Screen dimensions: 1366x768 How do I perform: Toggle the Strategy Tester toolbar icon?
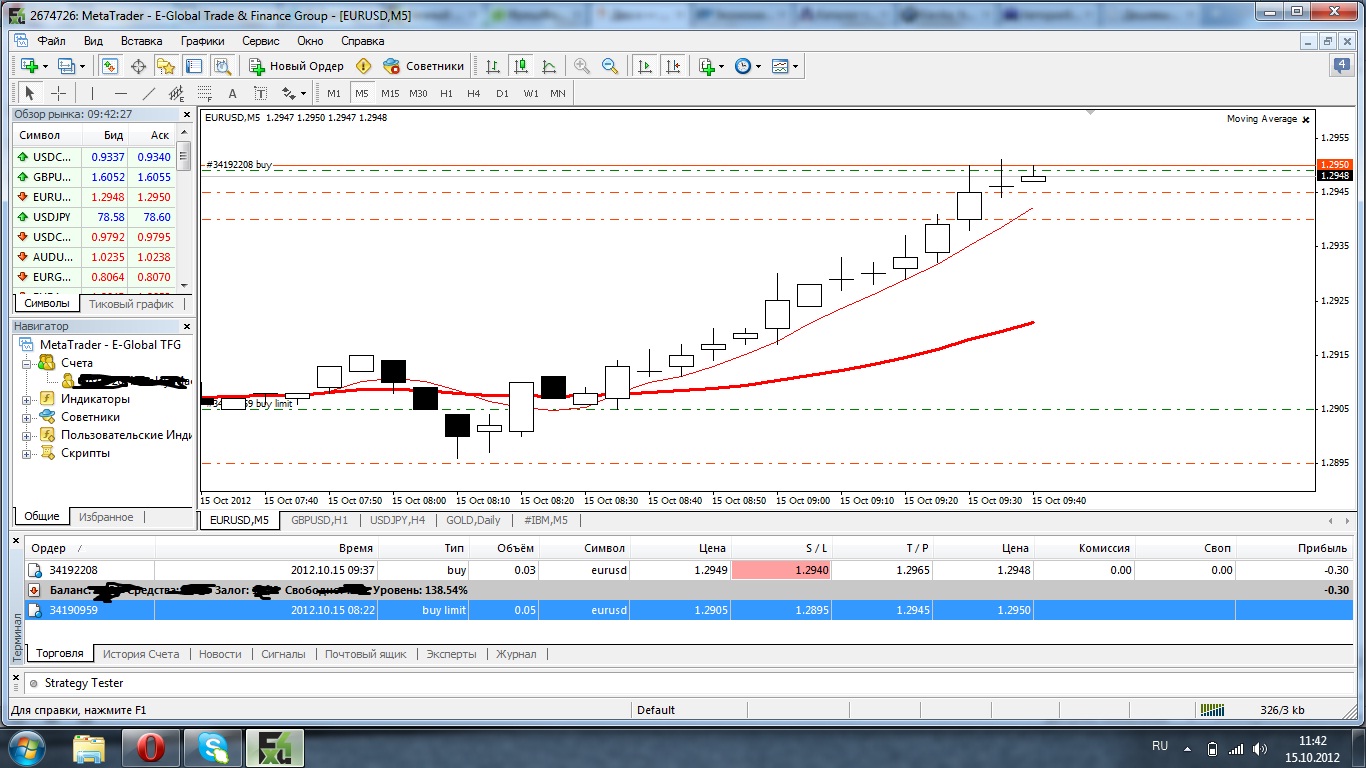(x=222, y=66)
